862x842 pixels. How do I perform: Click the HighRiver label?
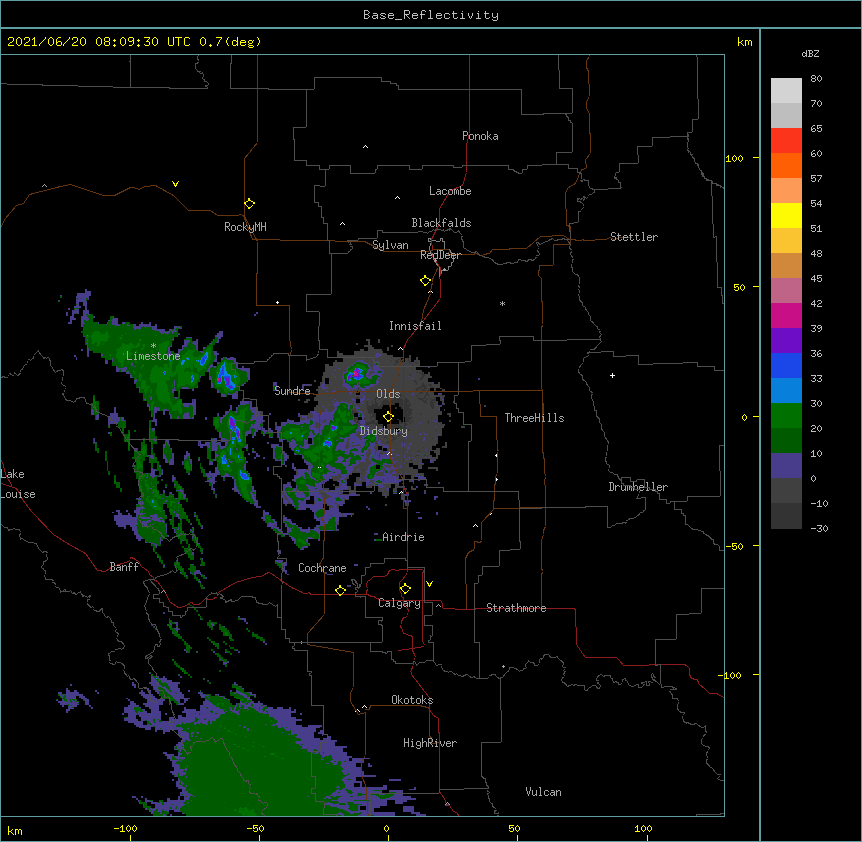coord(430,743)
